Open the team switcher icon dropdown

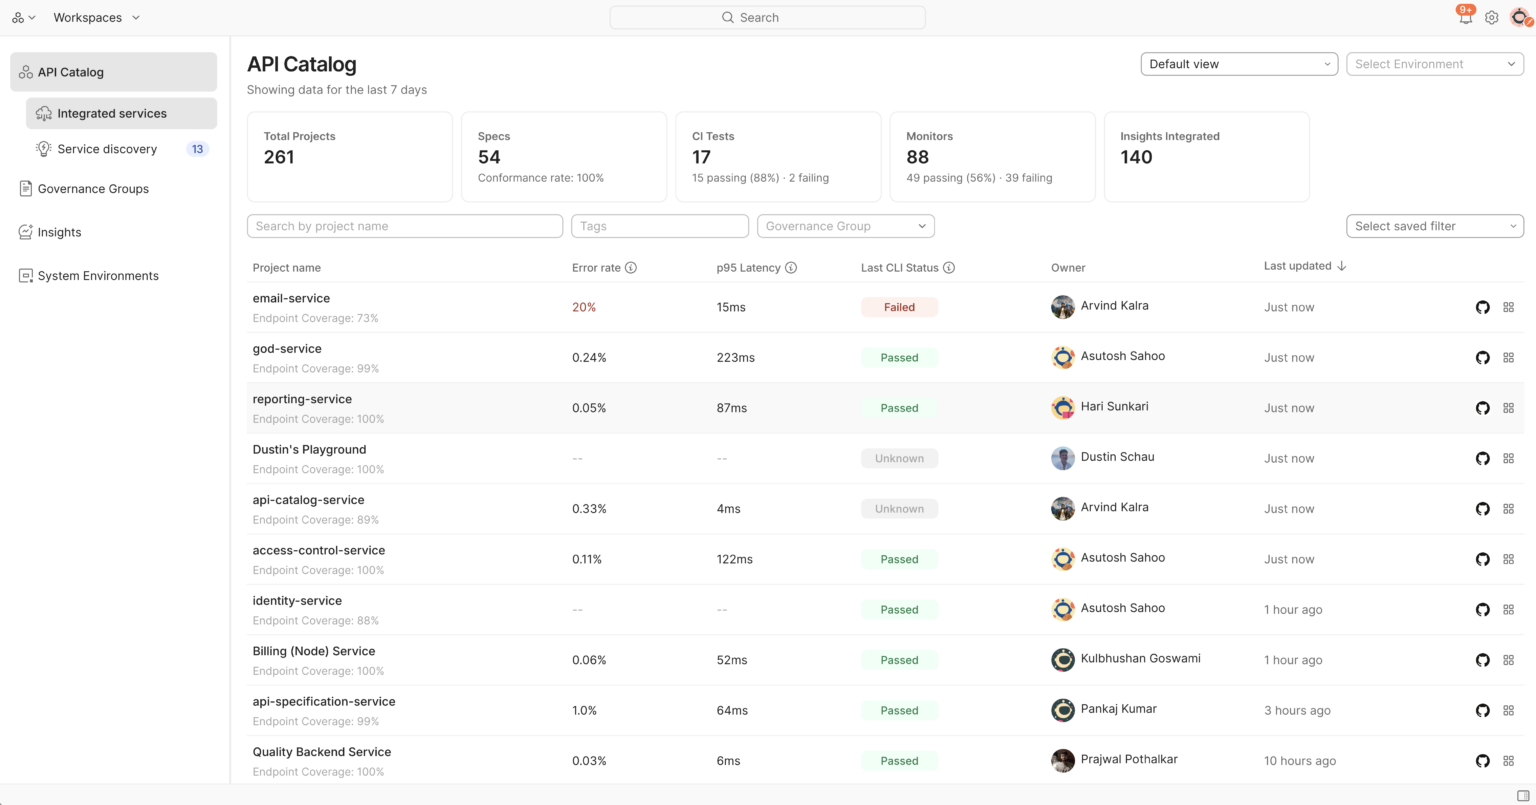tap(24, 17)
